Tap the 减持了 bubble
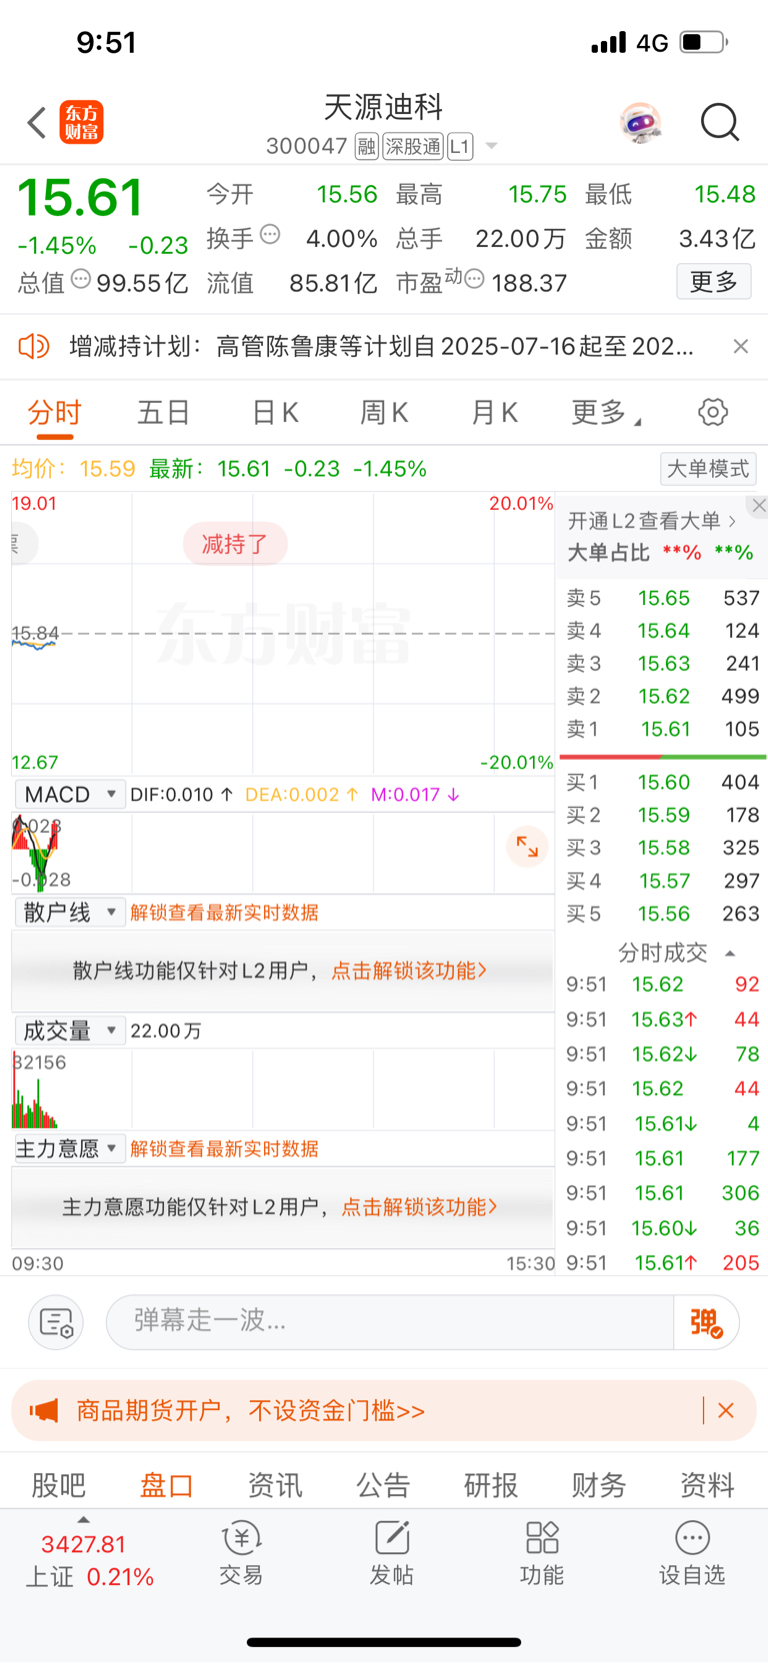This screenshot has height=1663, width=768. click(x=235, y=544)
